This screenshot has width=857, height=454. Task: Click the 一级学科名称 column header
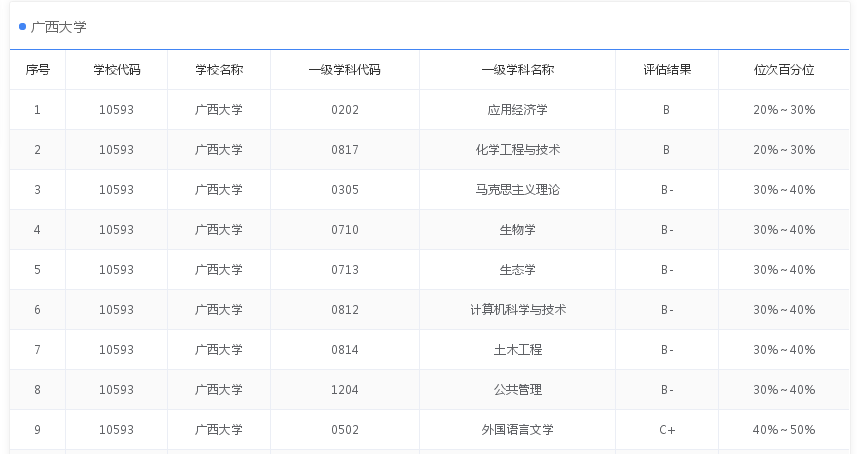point(517,70)
